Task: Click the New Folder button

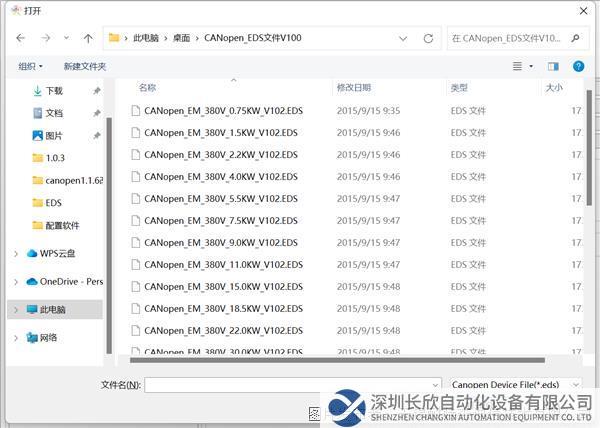Action: point(85,66)
